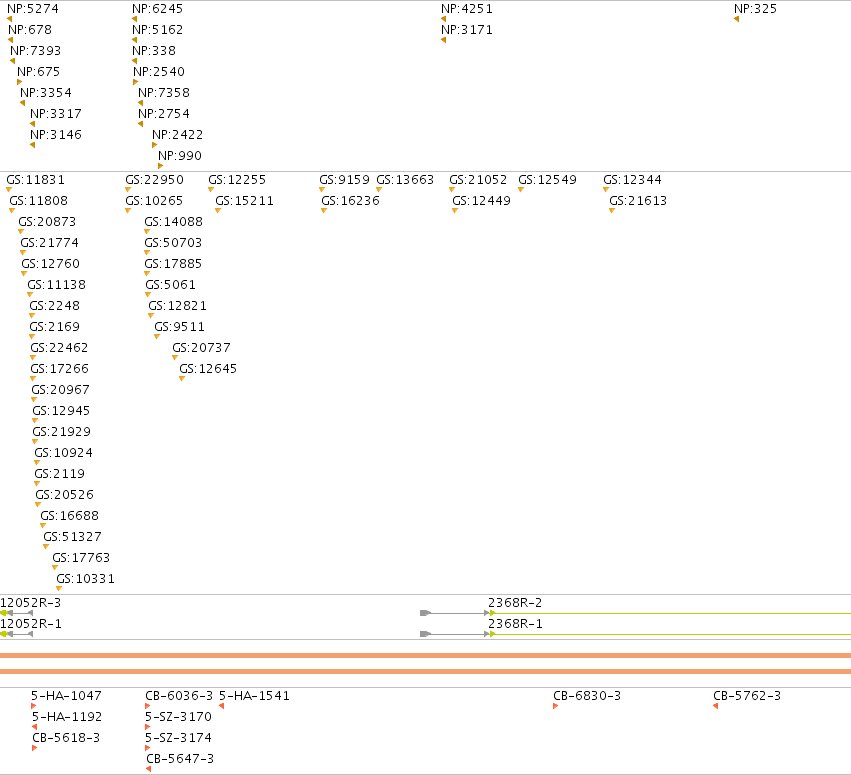Click the NP:3317 feature label

(x=56, y=114)
